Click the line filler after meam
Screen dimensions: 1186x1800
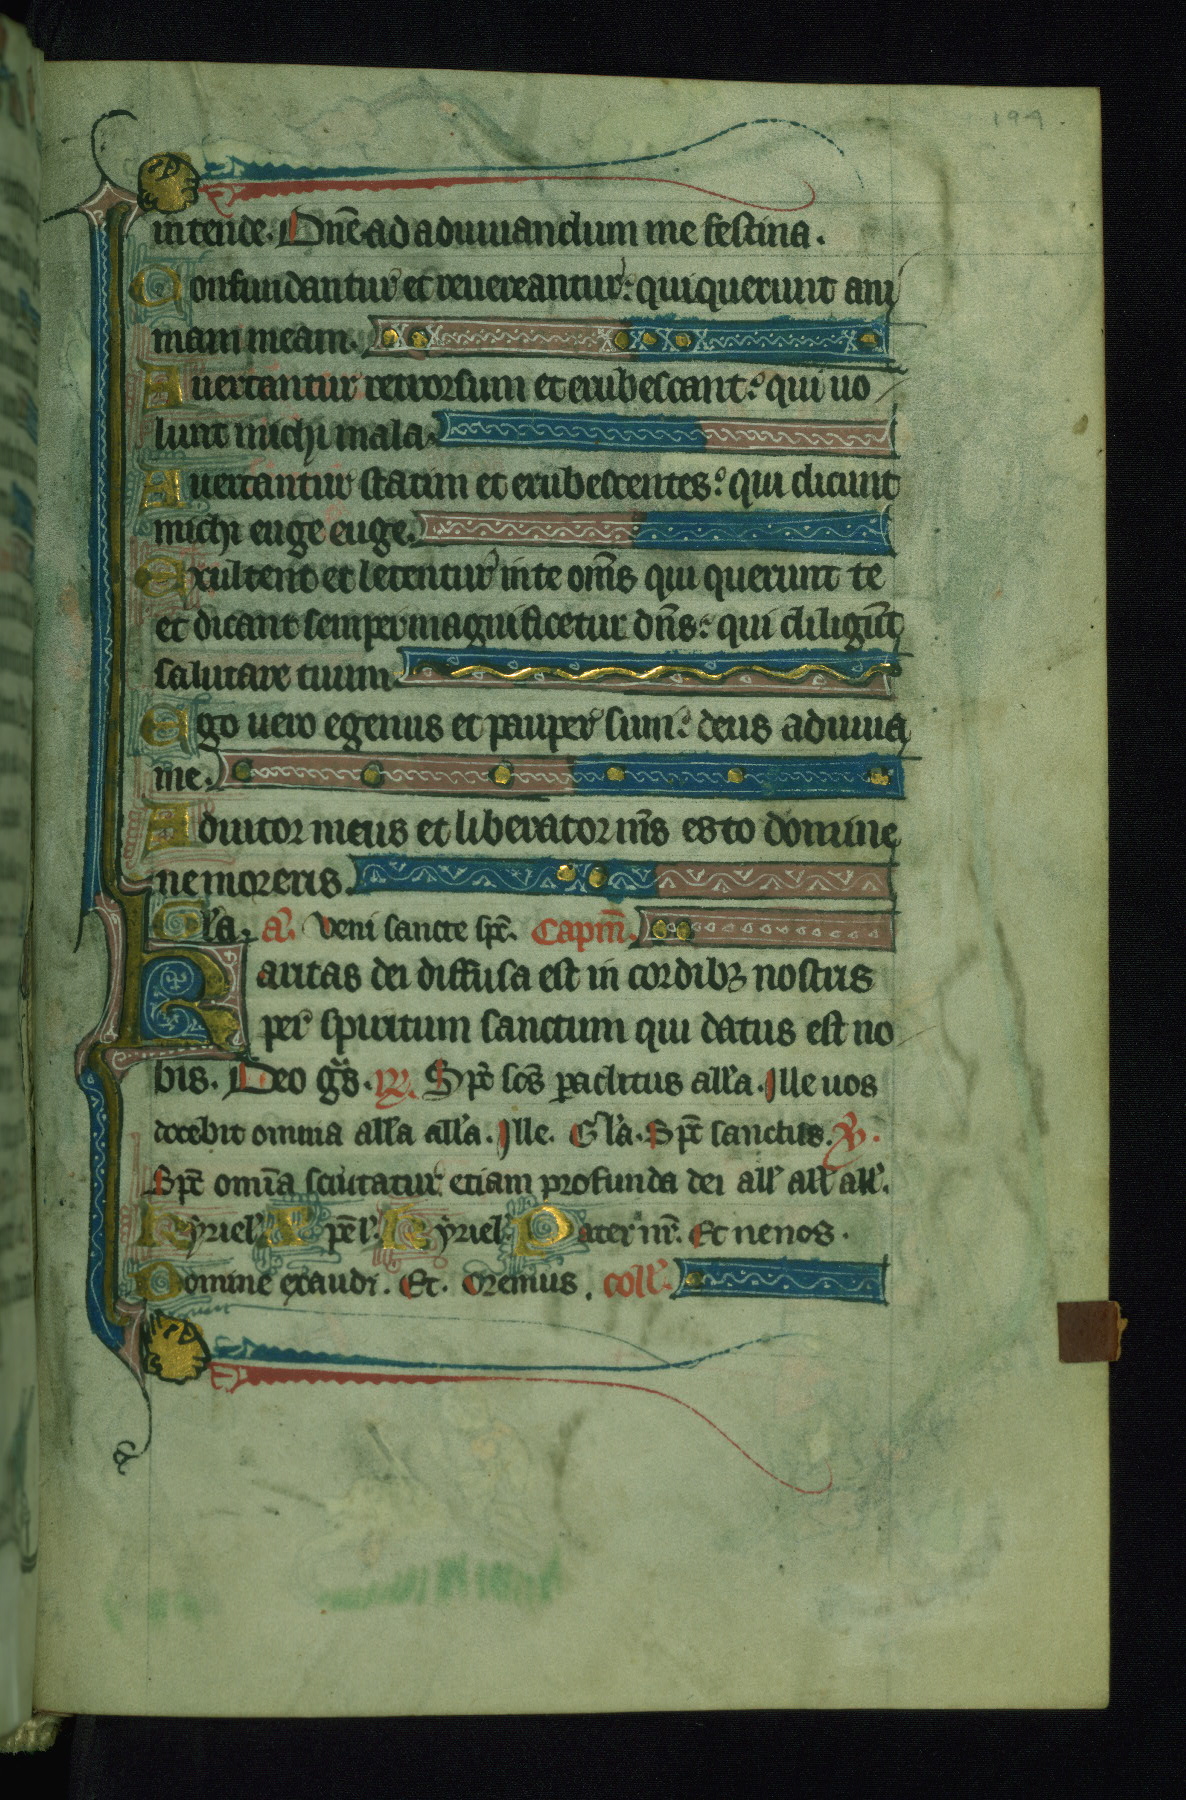coord(627,339)
